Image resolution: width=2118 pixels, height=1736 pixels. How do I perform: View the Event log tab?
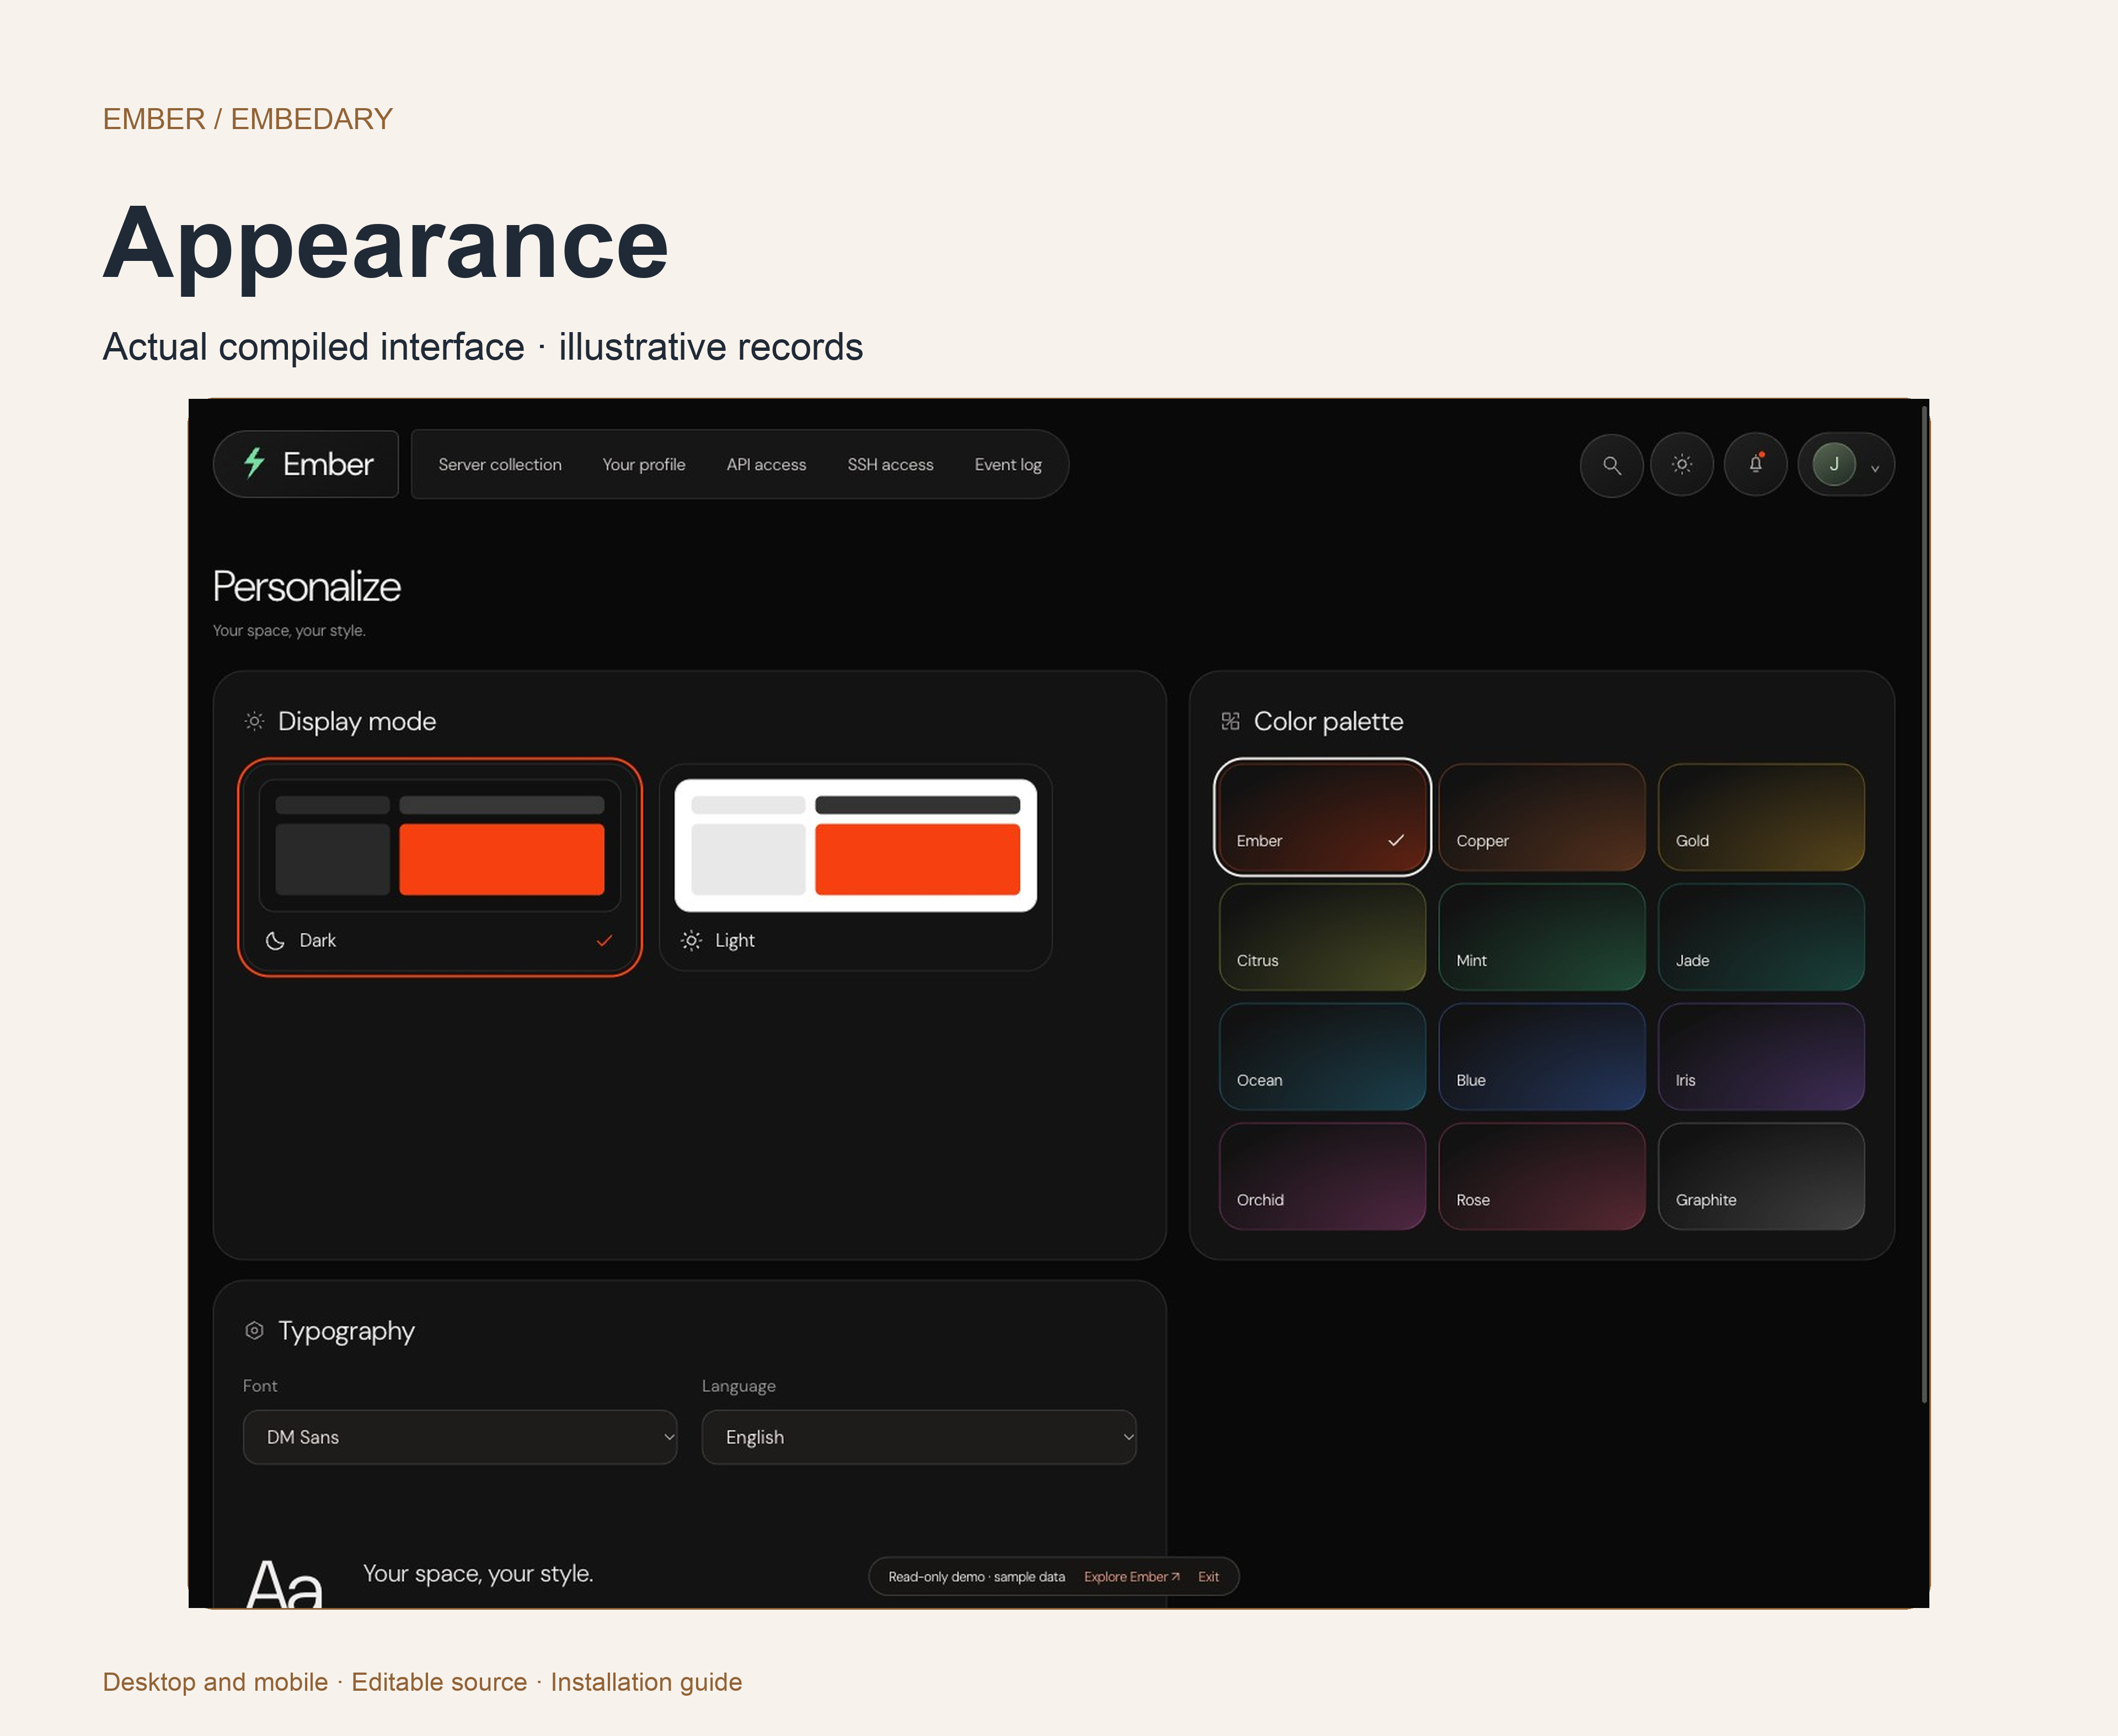tap(1008, 465)
